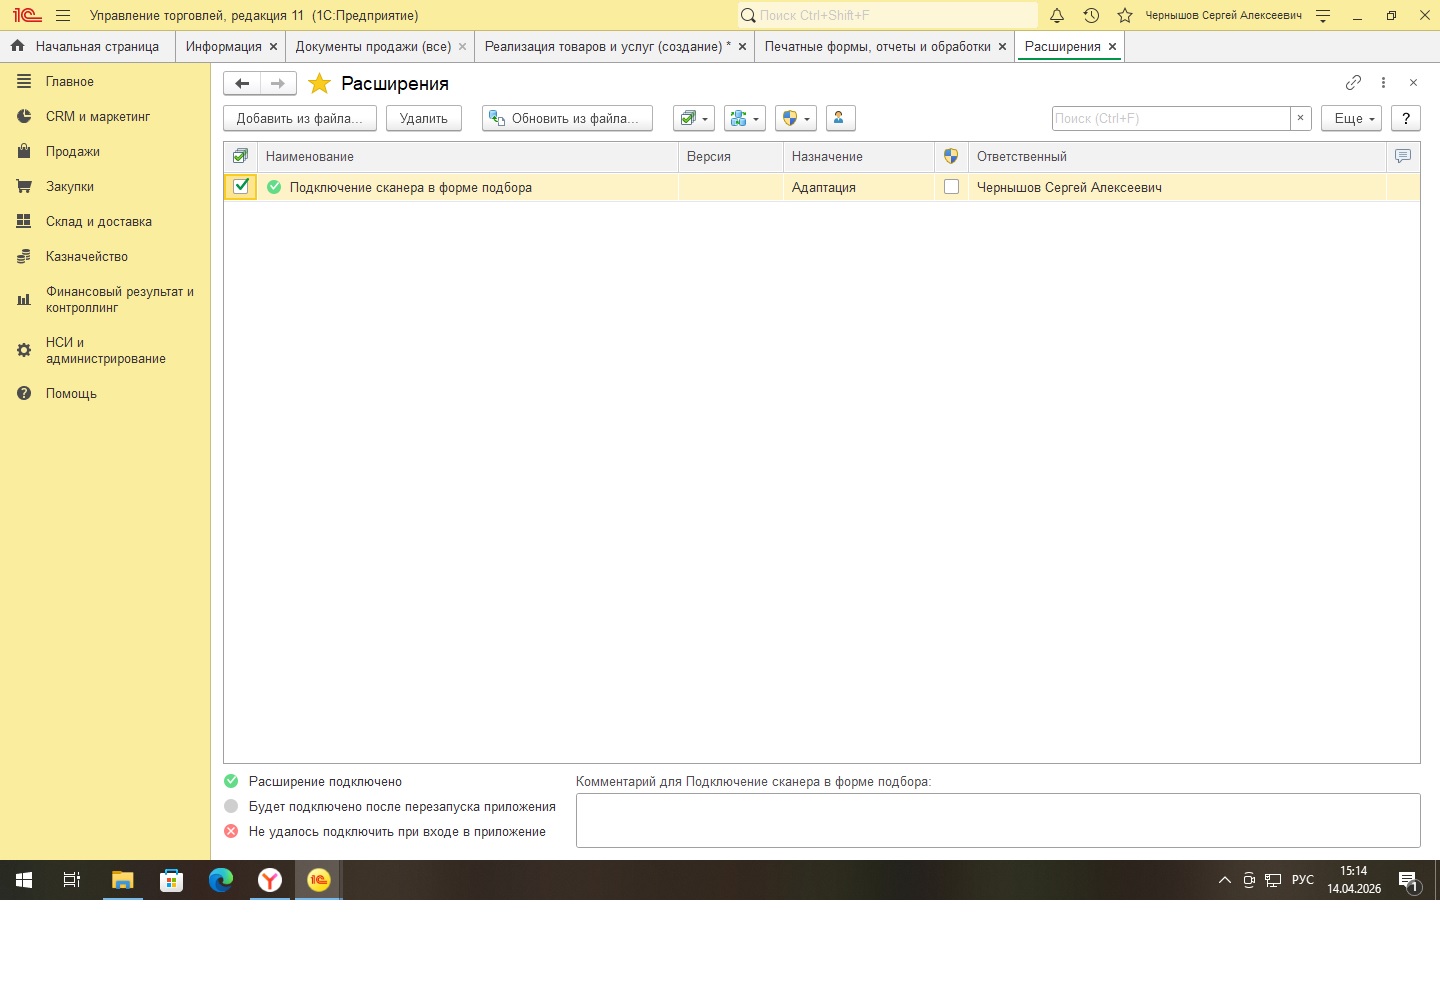Screen dimensions: 1440x1000
Task: Toggle safe mode checkbox in the Подключение сканера row
Action: coord(951,187)
